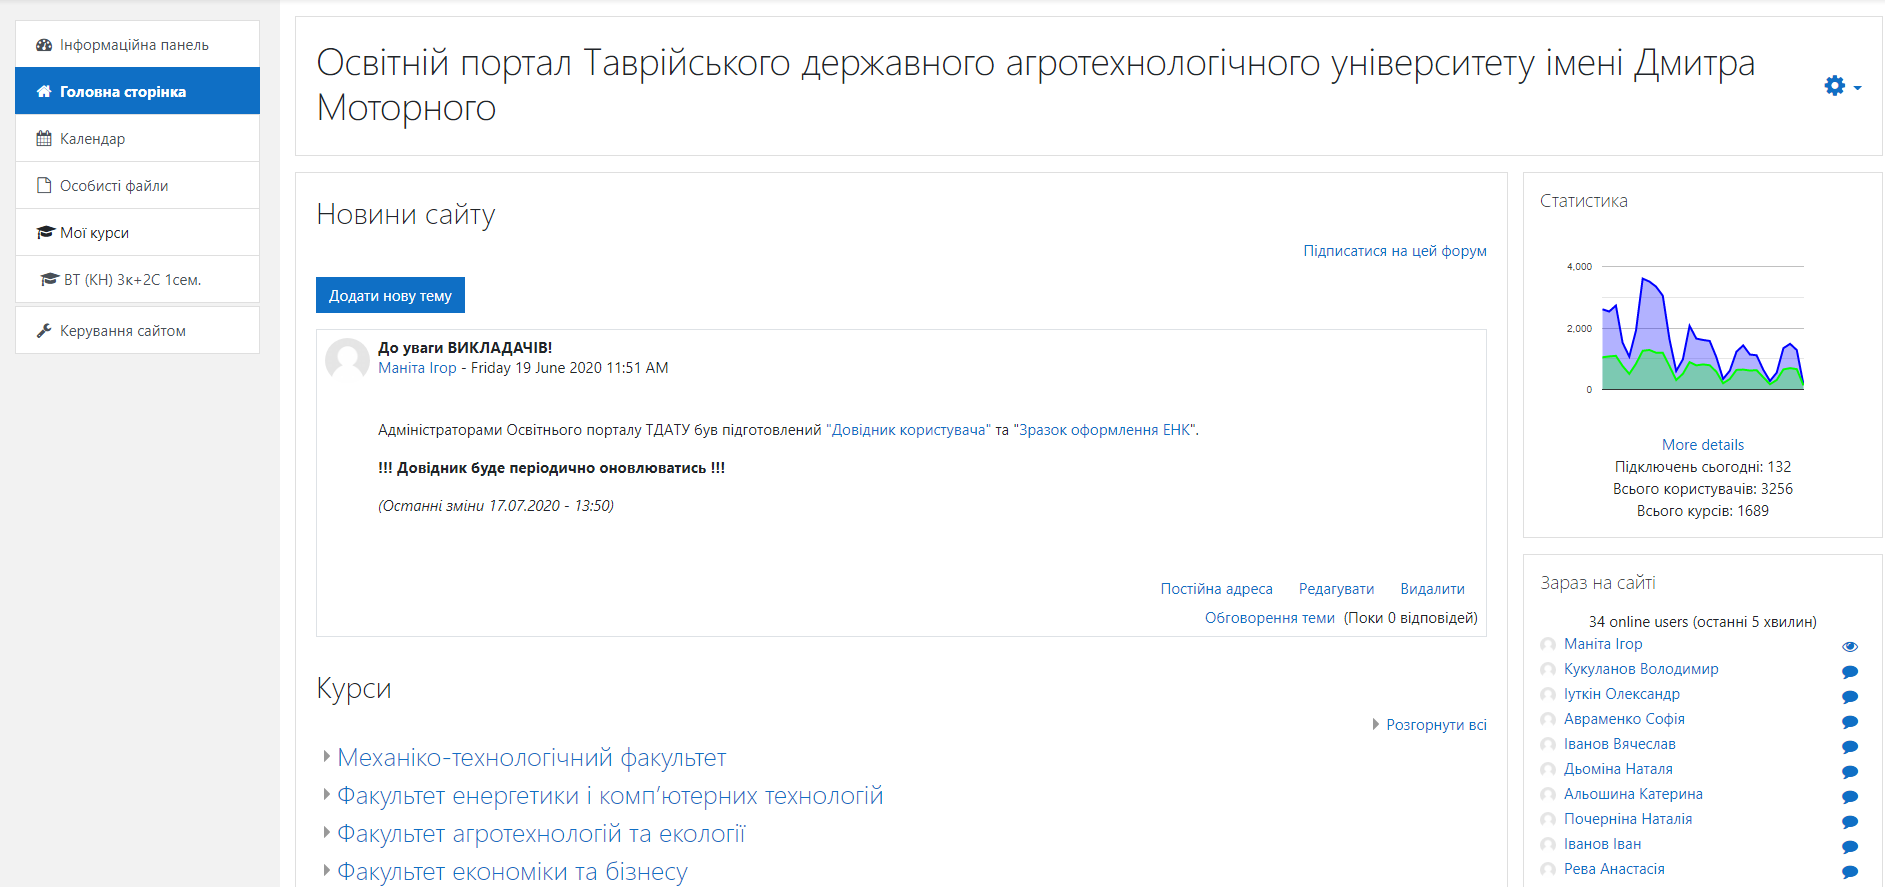This screenshot has width=1885, height=887.
Task: Open online user Авраменко Софія profile
Action: pos(1624,719)
